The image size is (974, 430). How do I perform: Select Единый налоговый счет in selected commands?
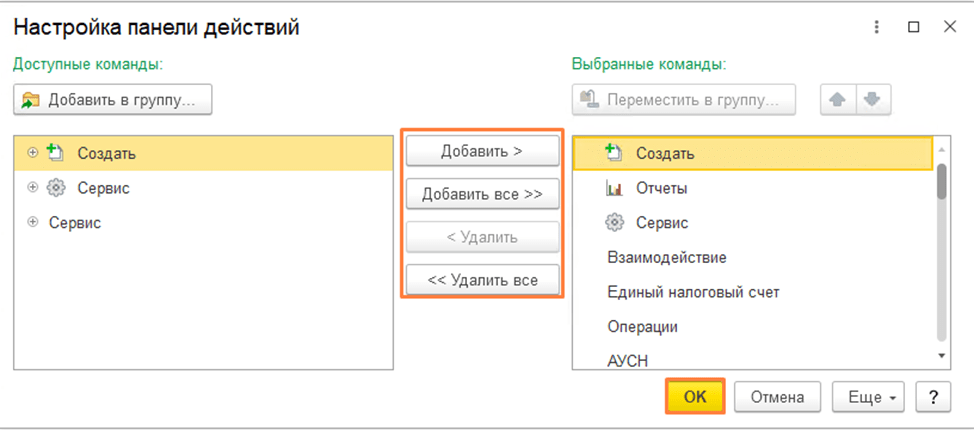pos(693,292)
